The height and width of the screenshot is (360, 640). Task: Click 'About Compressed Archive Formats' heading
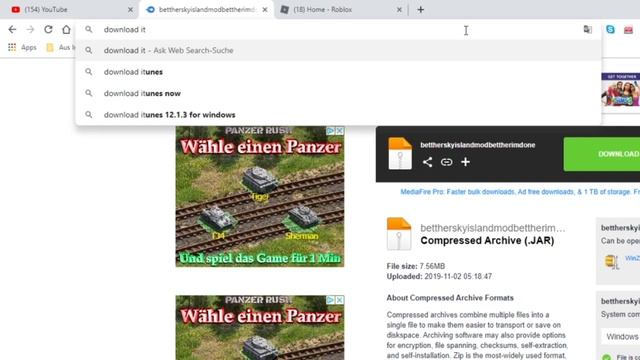(x=450, y=298)
